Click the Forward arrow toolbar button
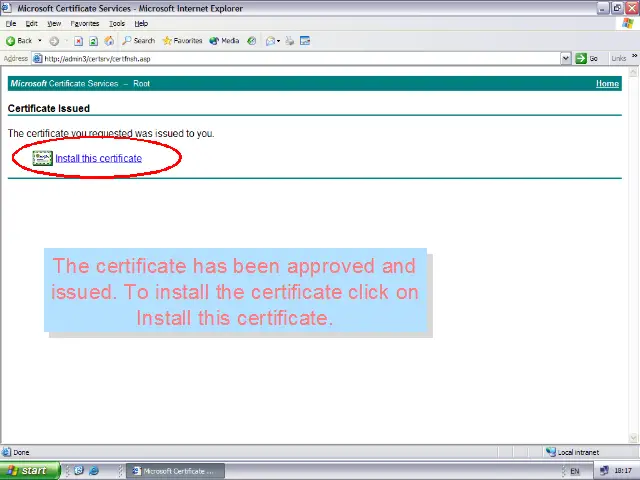 coord(54,41)
